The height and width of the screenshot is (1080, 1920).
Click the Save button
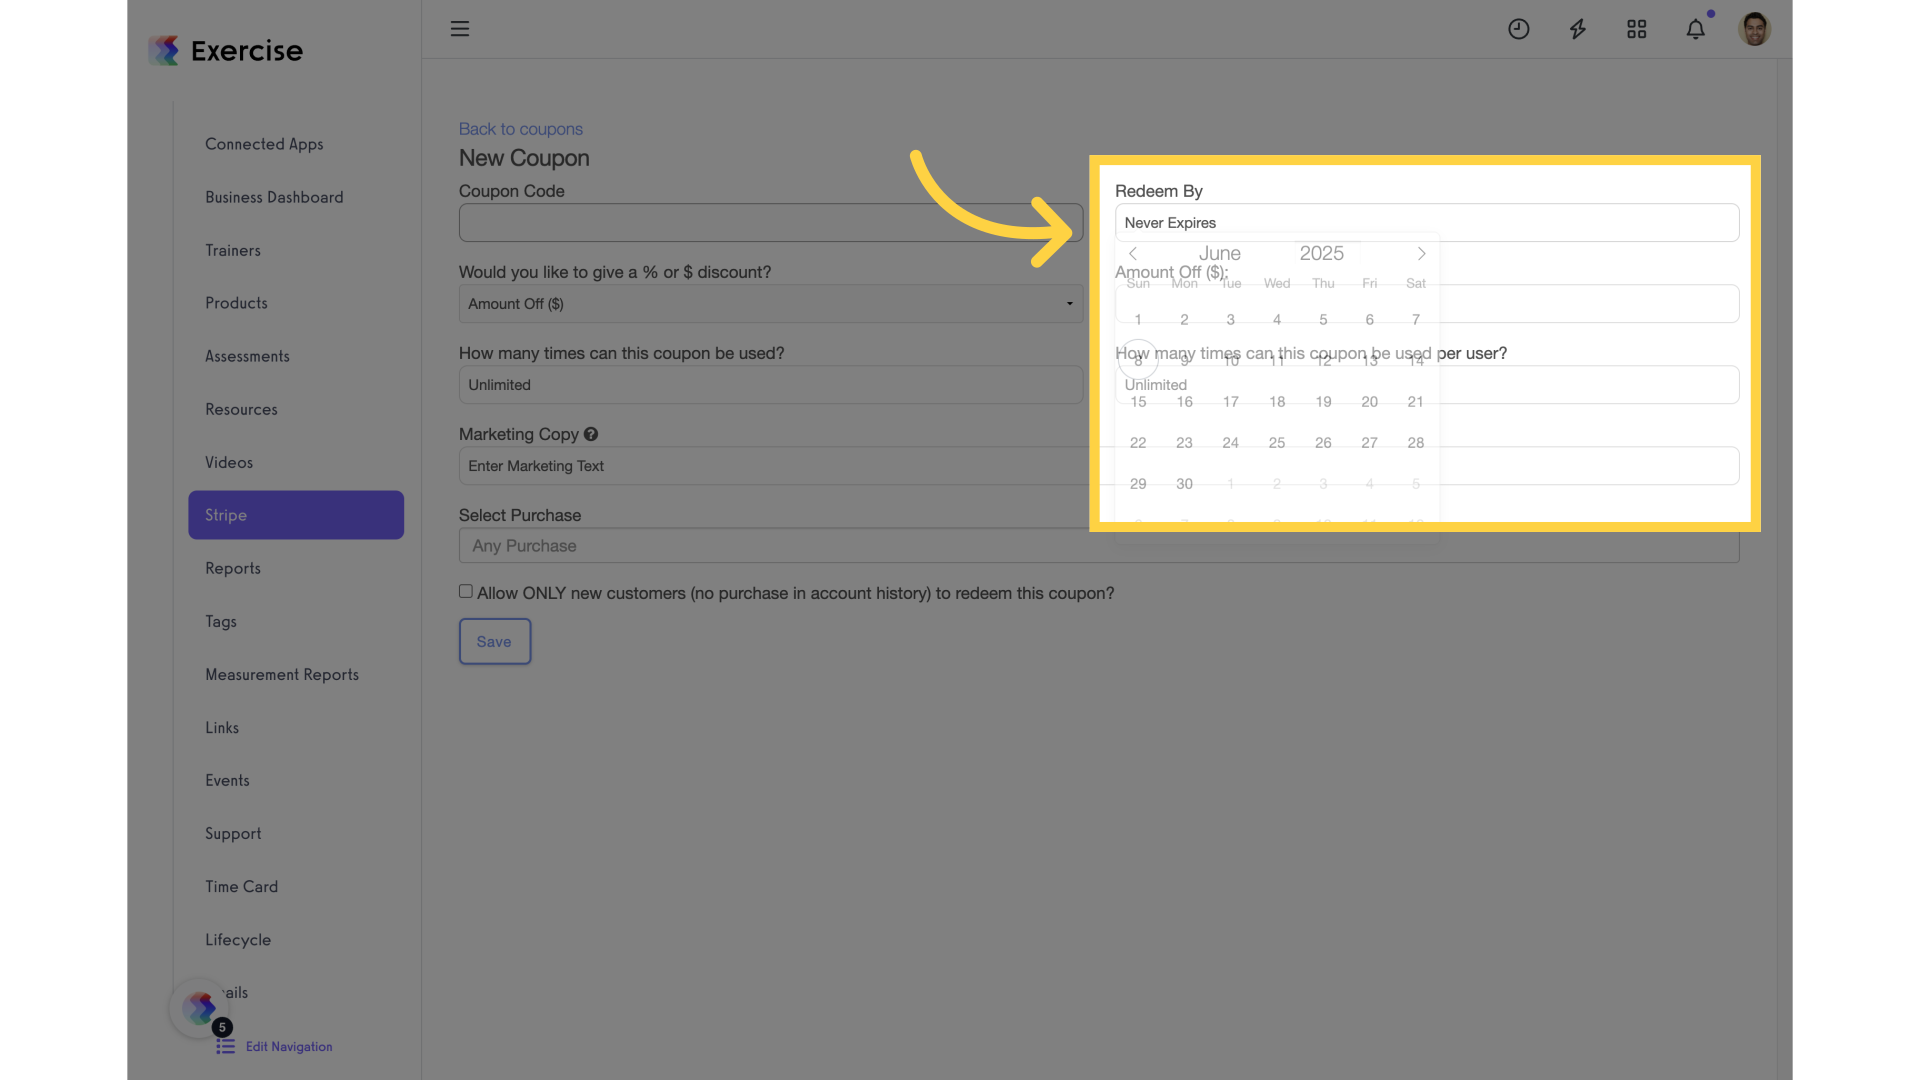coord(494,641)
